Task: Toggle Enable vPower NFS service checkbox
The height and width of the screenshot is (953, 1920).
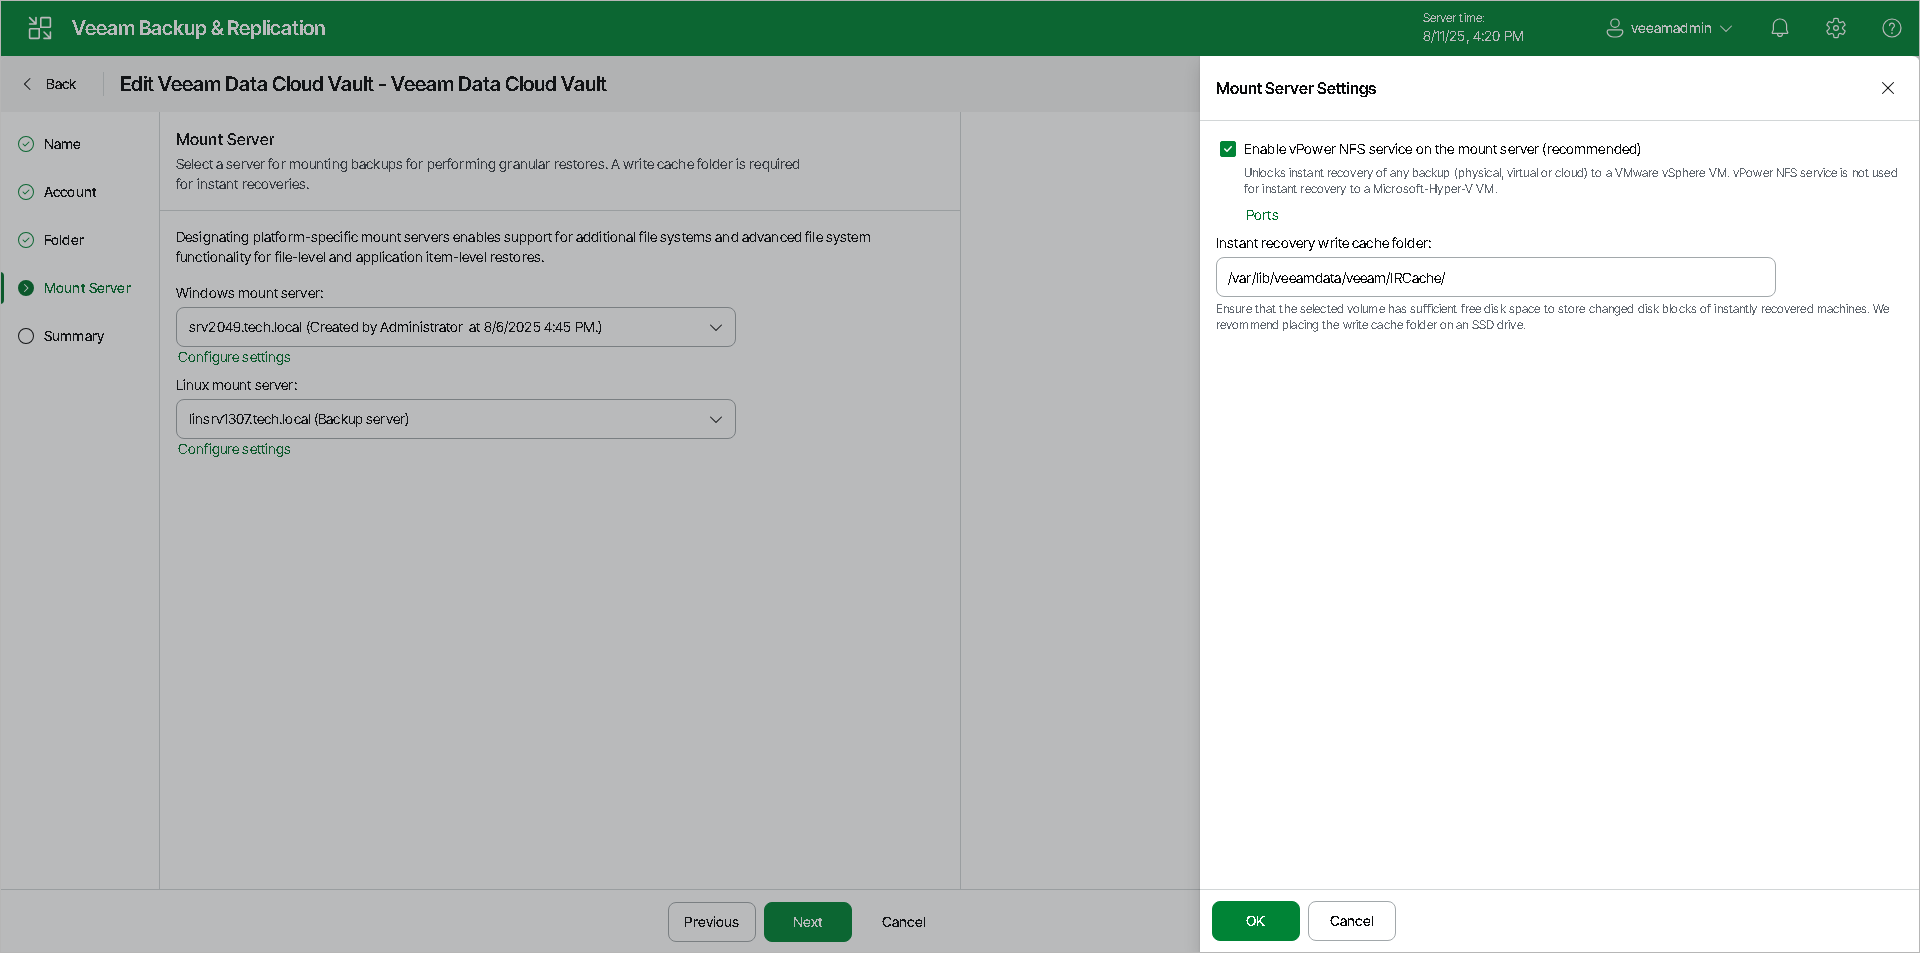Action: (x=1228, y=149)
